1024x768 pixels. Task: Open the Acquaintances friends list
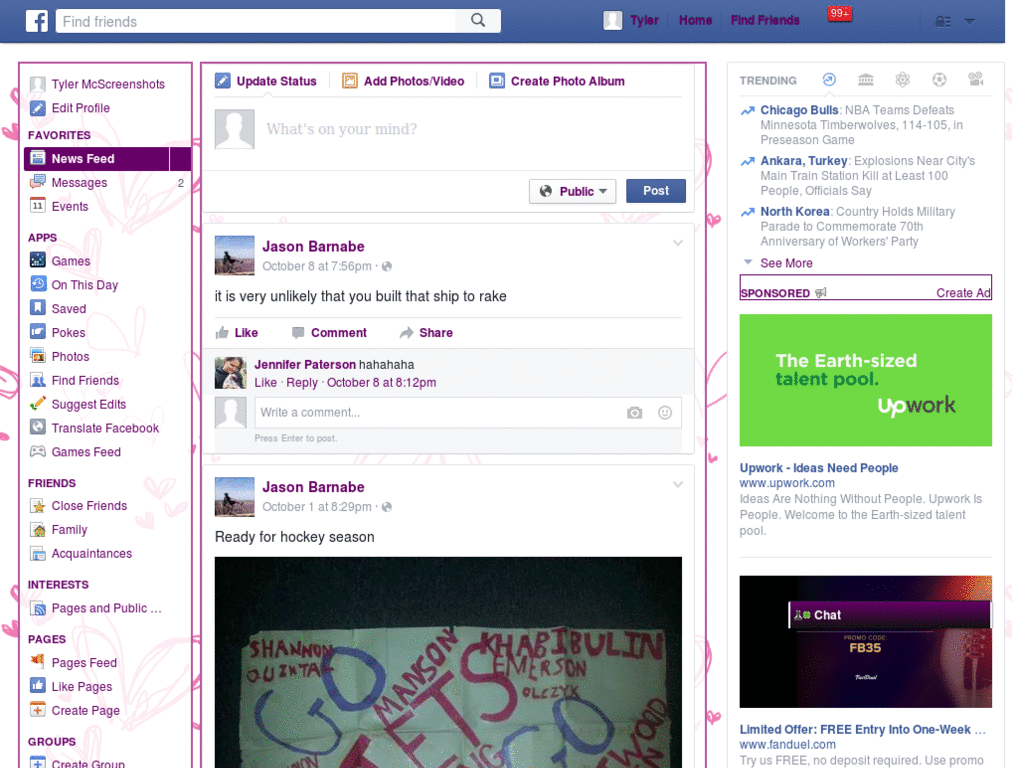point(91,553)
